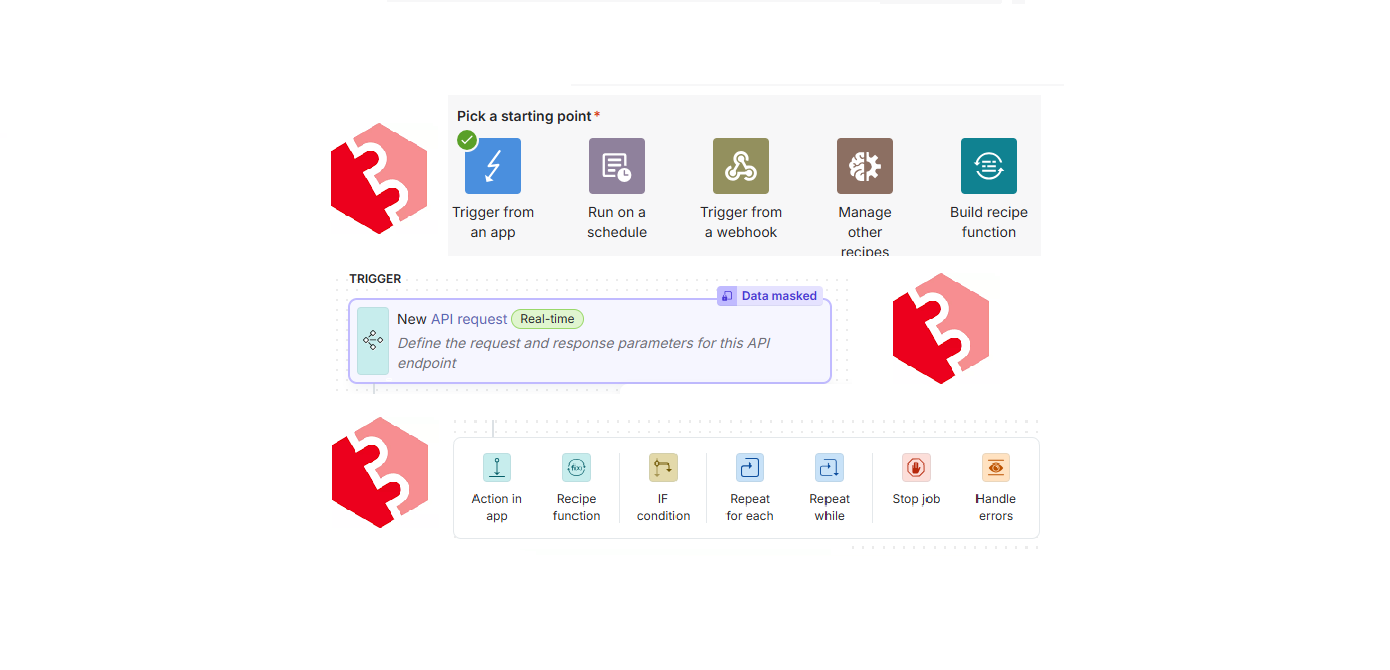The width and height of the screenshot is (1390, 670).
Task: Add an IF condition step
Action: tap(663, 467)
